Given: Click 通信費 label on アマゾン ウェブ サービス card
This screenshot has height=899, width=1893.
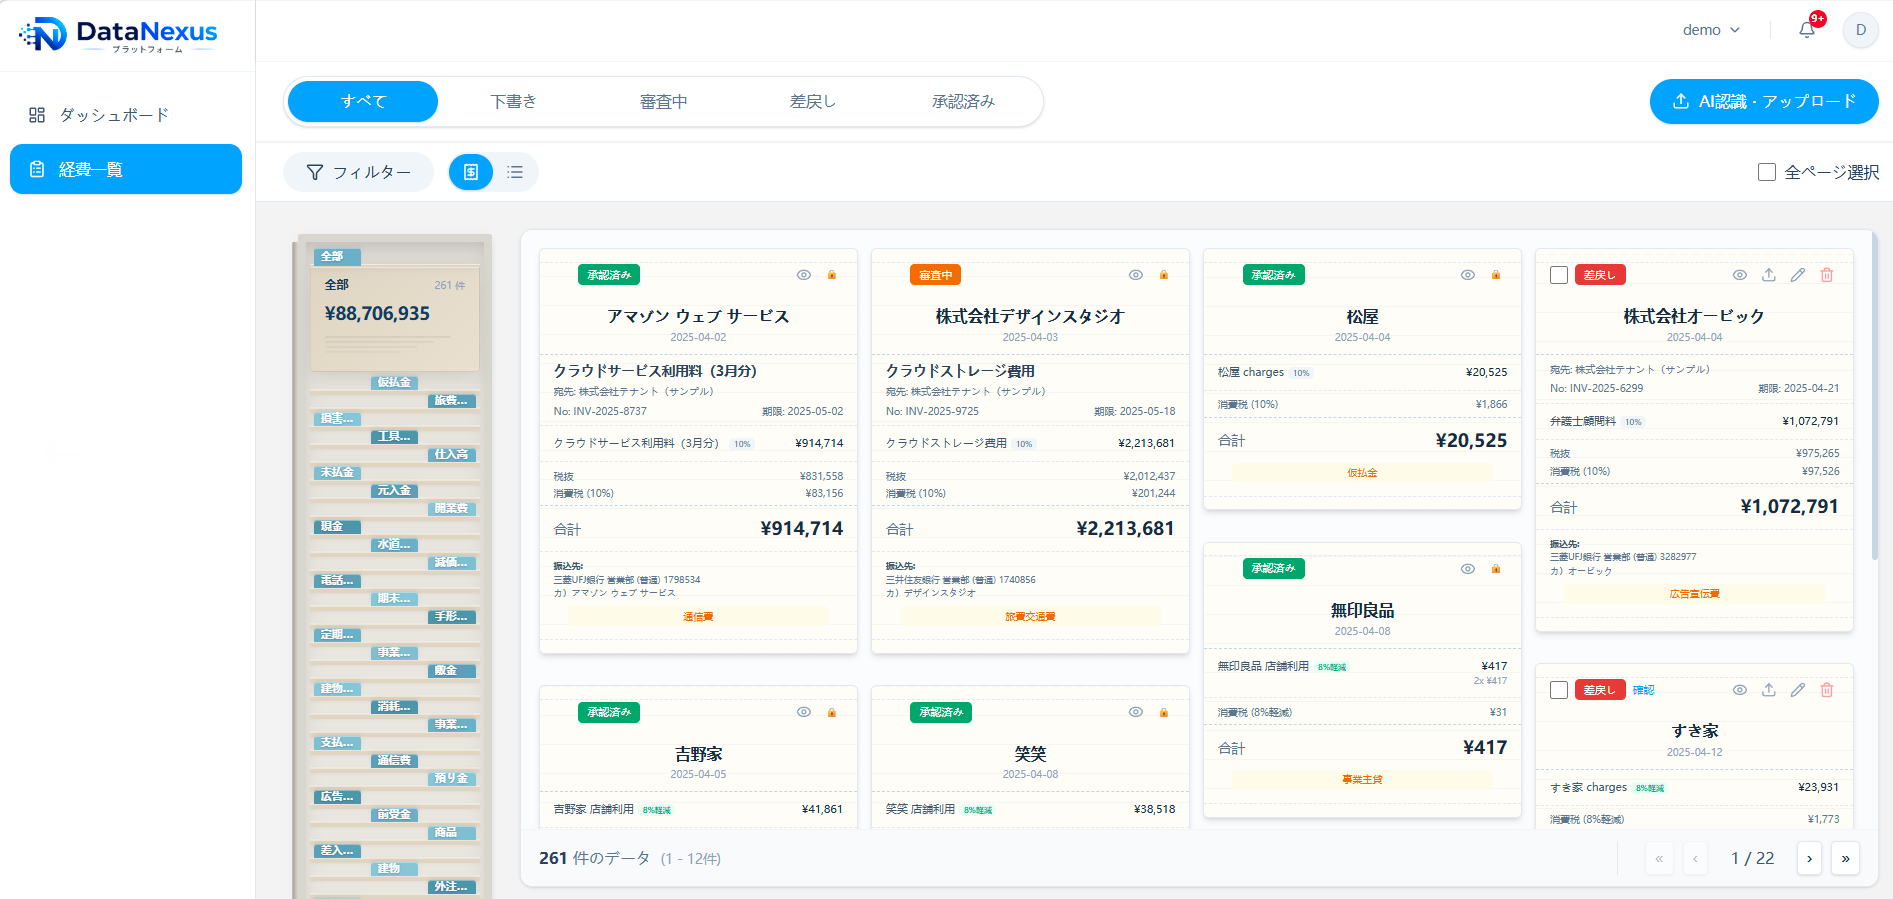Looking at the screenshot, I should (698, 617).
